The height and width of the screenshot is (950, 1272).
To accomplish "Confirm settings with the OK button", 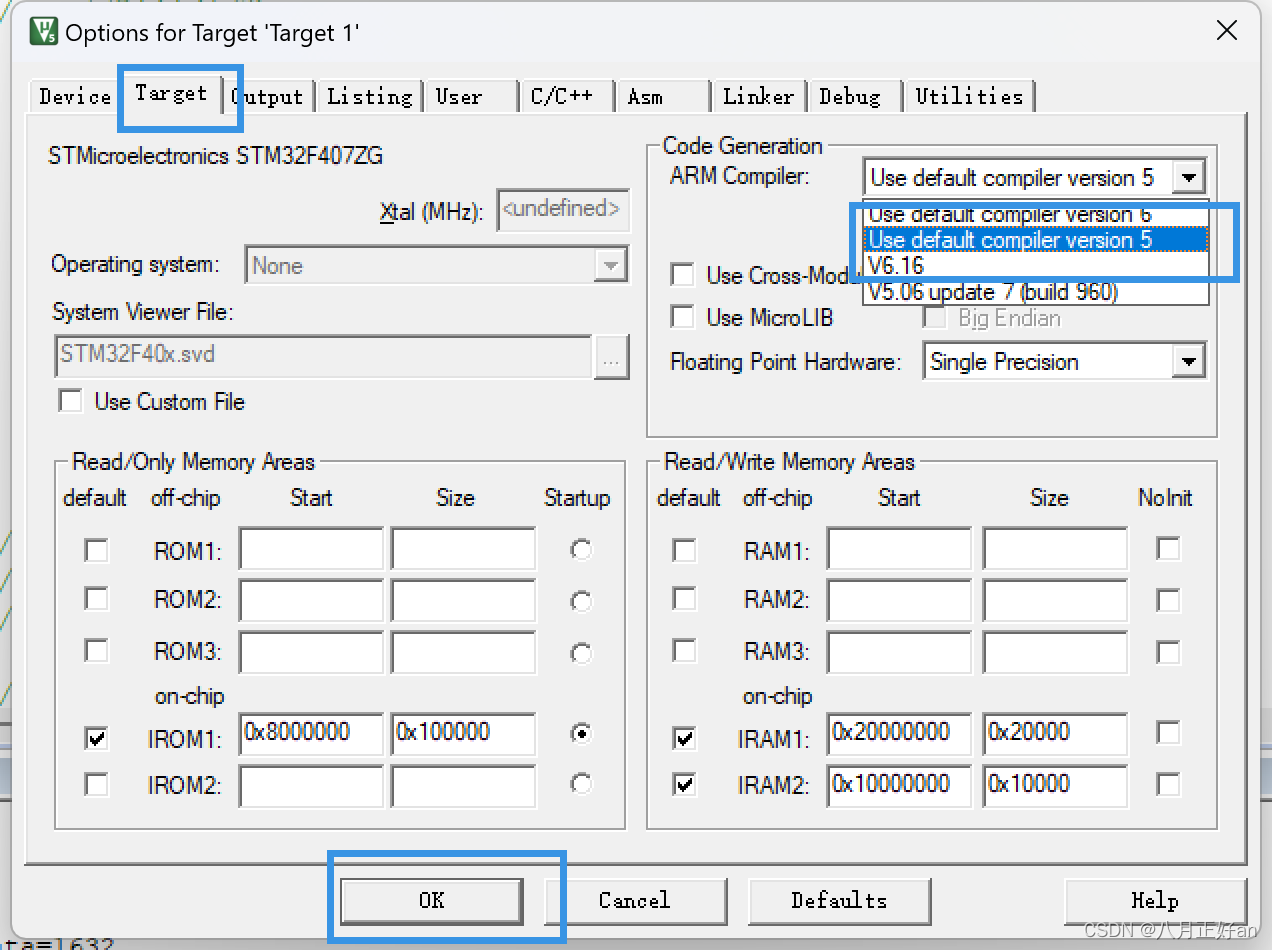I will click(x=431, y=900).
